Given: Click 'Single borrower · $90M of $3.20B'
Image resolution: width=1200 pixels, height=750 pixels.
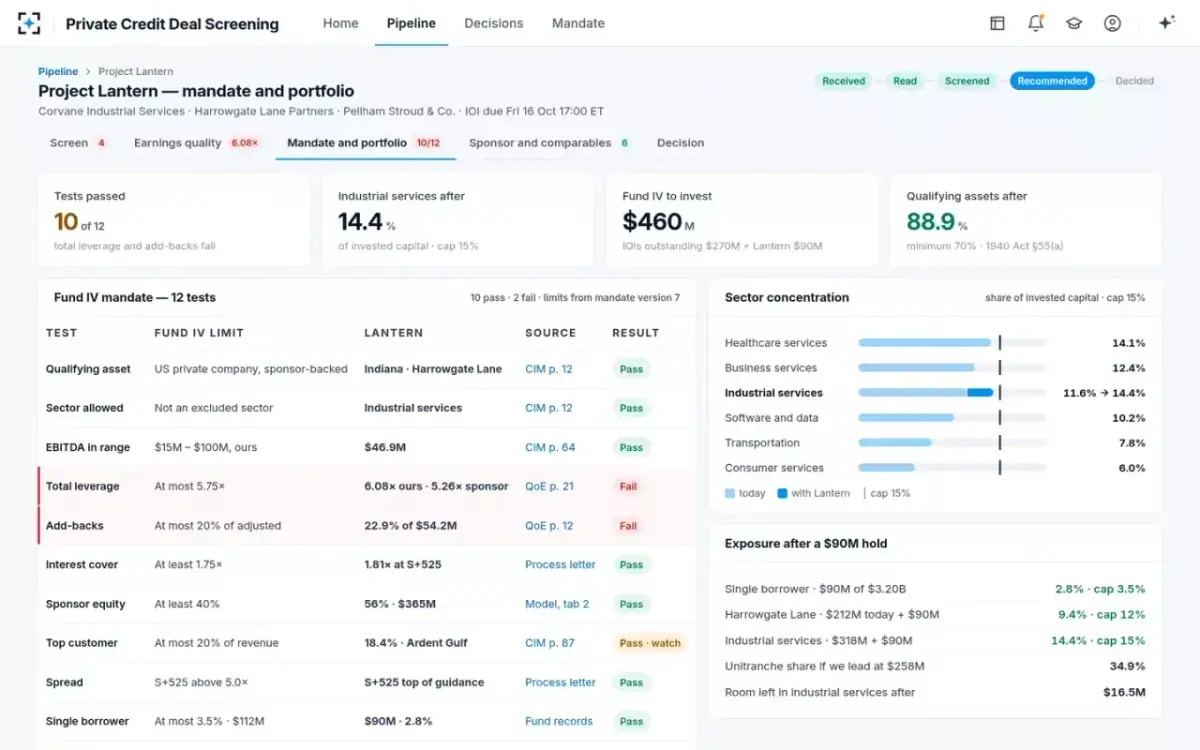Looking at the screenshot, I should click(815, 589).
